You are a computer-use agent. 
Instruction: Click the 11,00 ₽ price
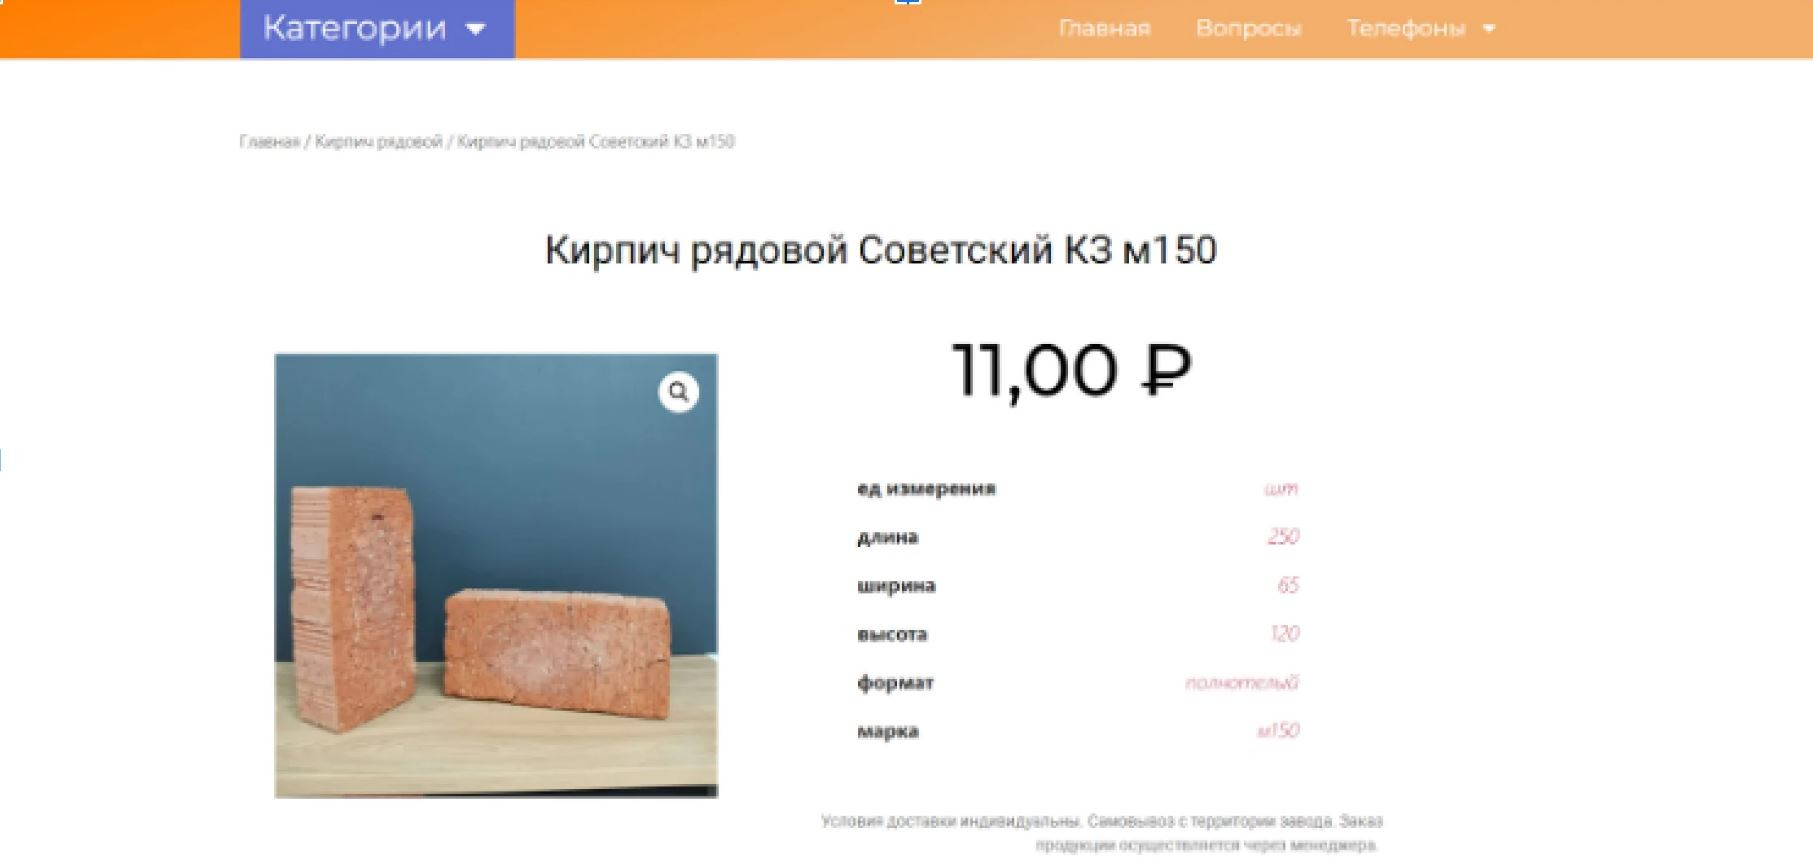coord(1071,371)
